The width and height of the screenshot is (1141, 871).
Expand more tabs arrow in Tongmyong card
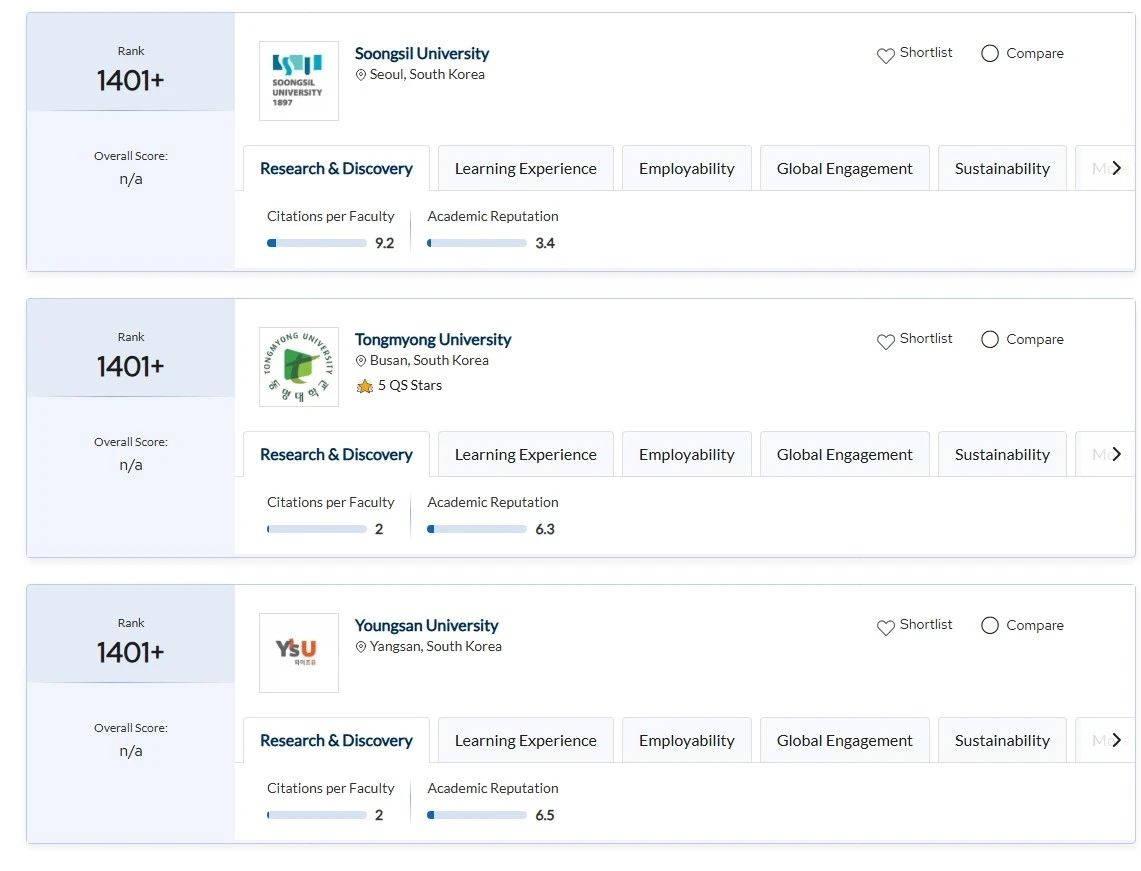1117,454
